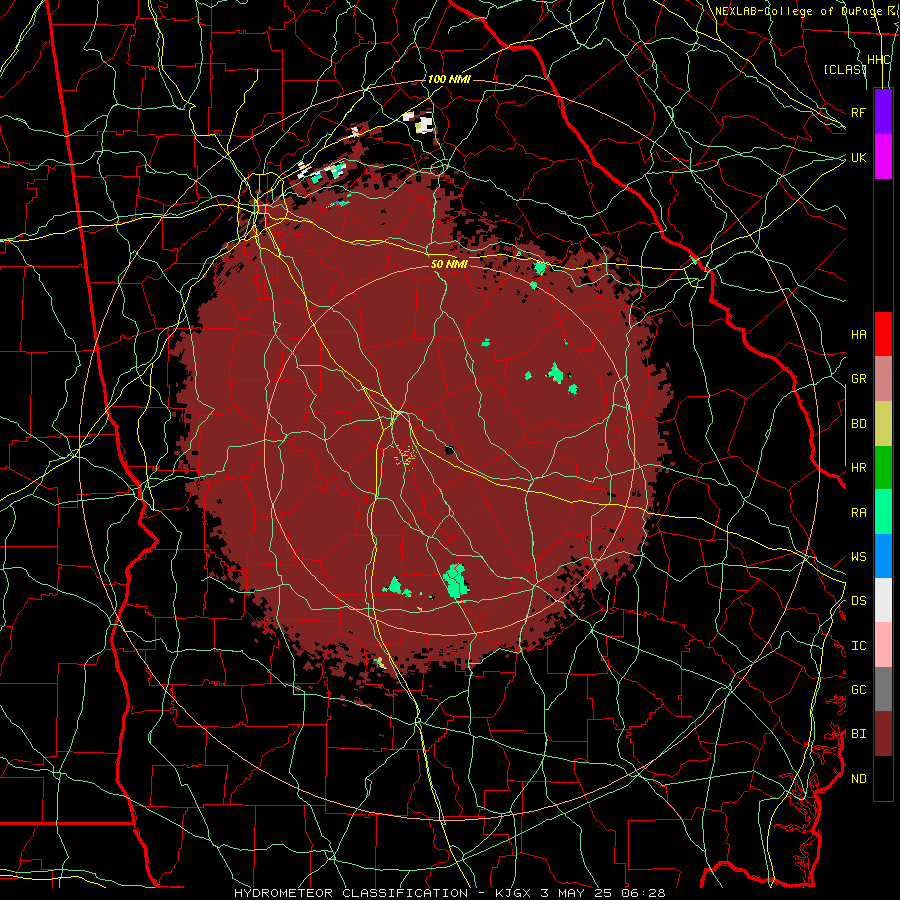Select the BD legend label text

(x=858, y=424)
